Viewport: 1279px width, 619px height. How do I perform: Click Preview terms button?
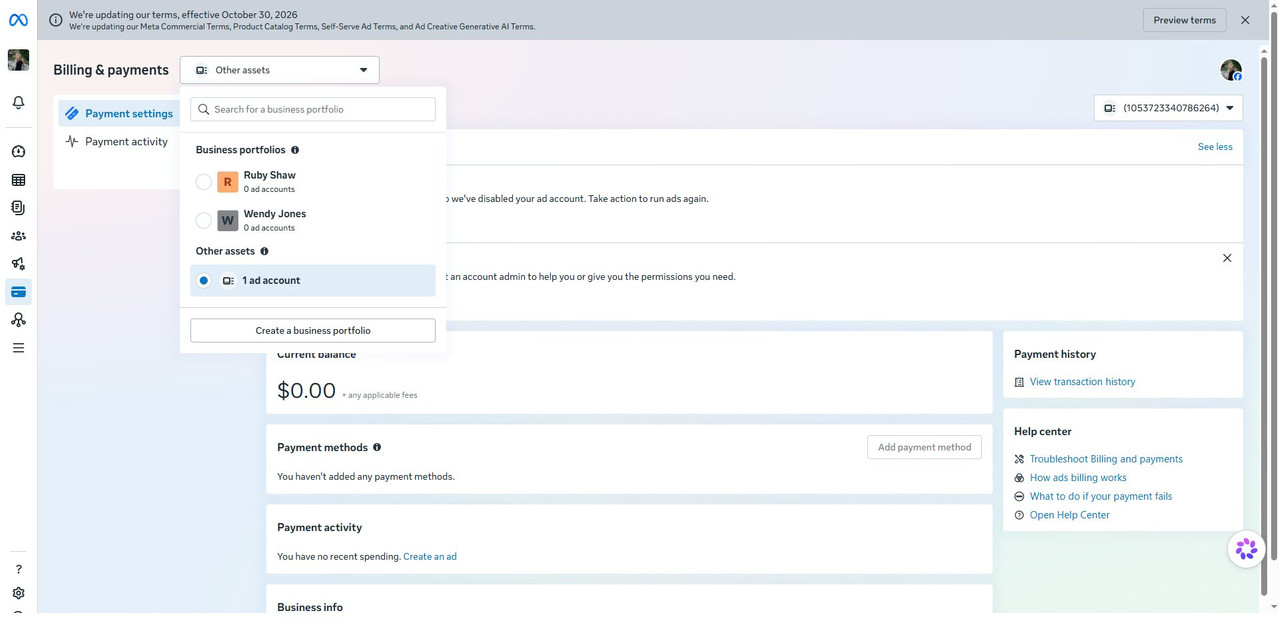click(1184, 20)
